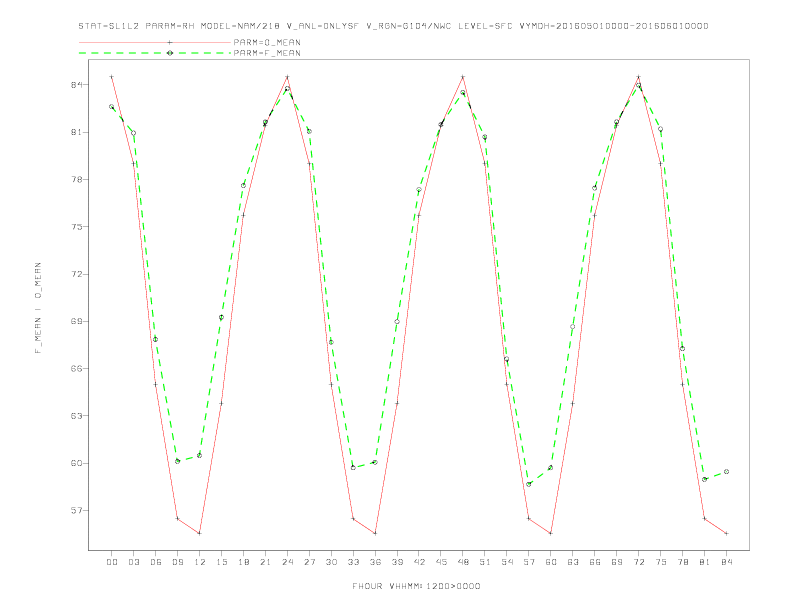
Task: Click the y-axis tick label 63
Action: pyautogui.click(x=76, y=416)
